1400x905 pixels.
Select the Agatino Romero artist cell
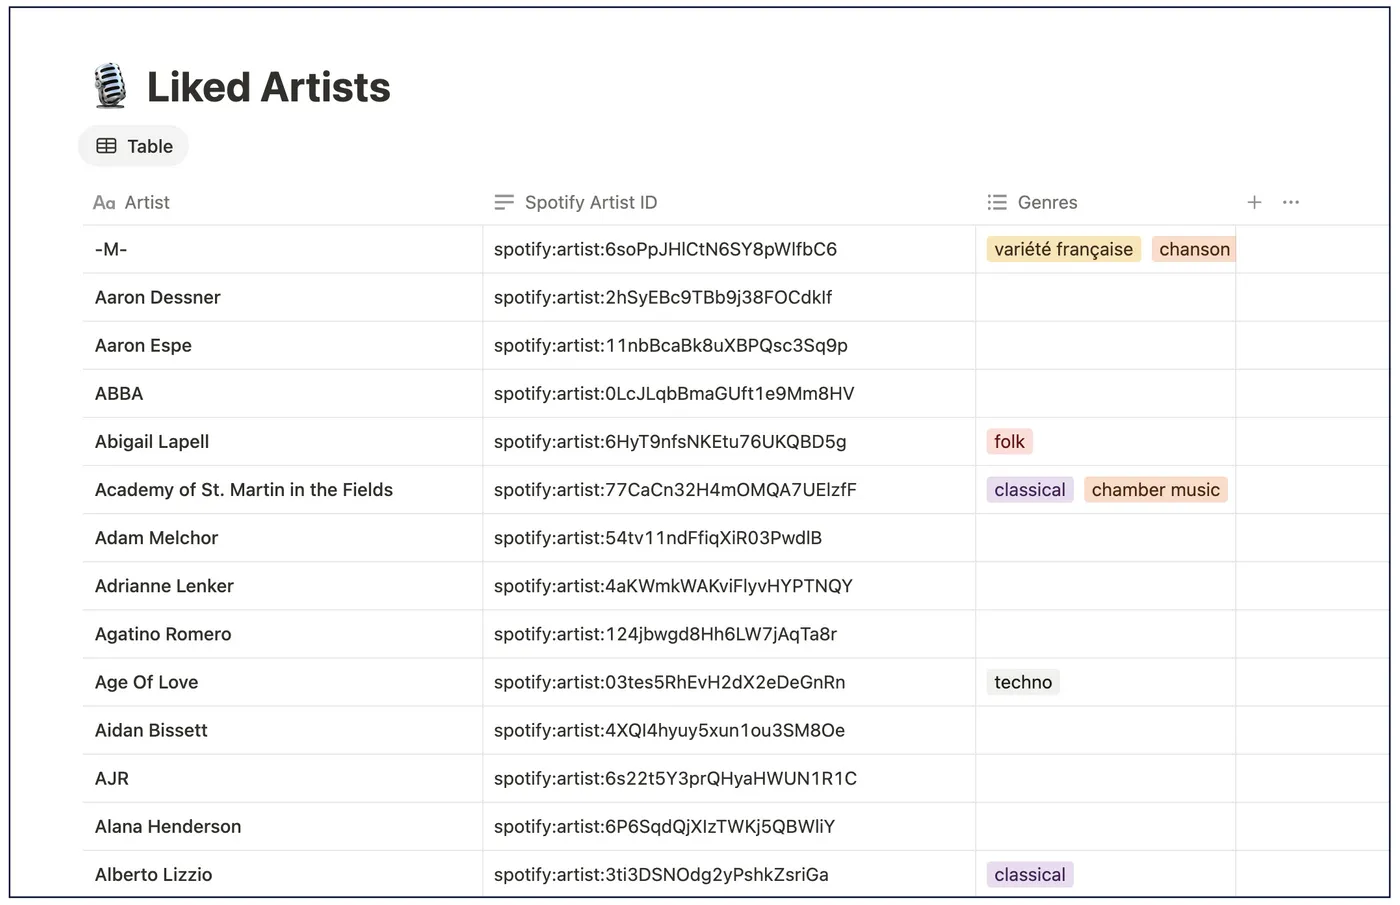[x=282, y=634]
